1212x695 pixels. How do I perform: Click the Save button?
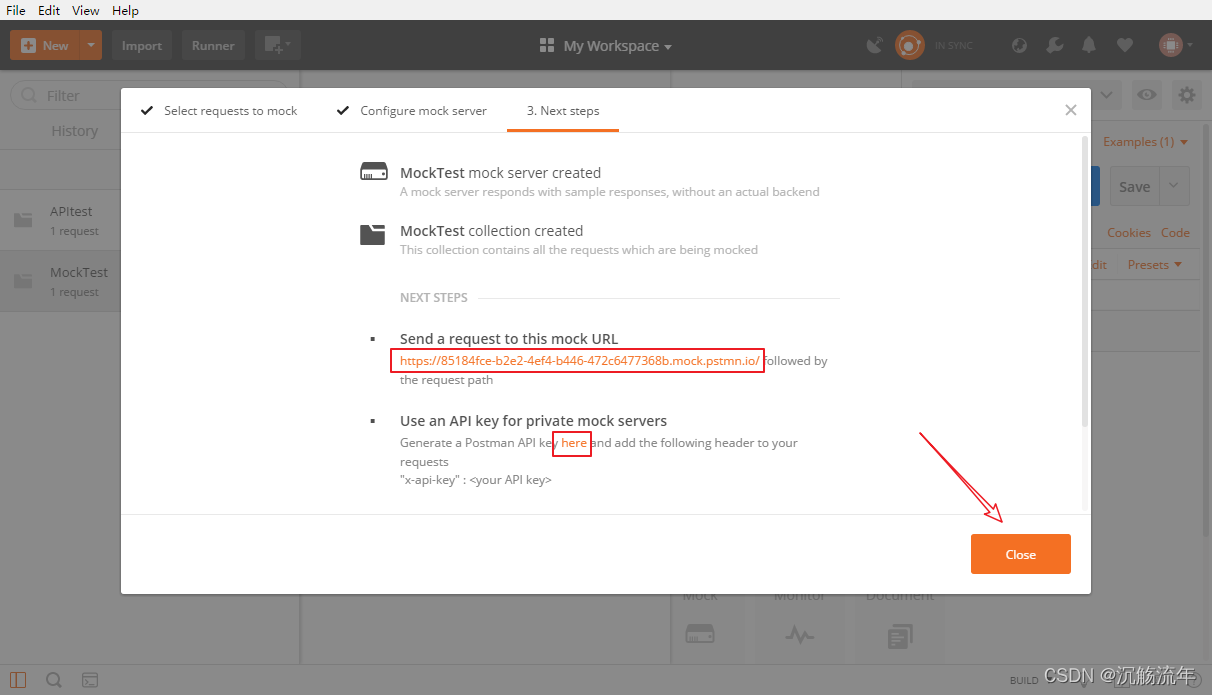(x=1134, y=187)
